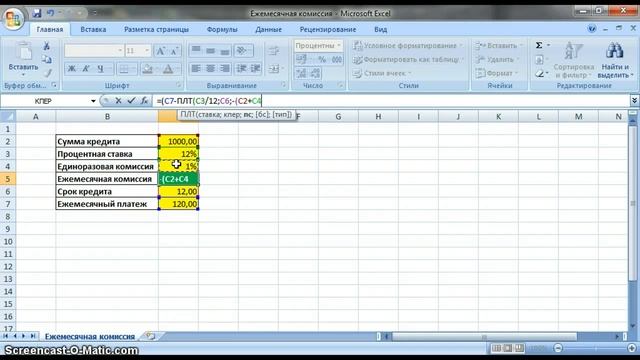
Task: Expand the formula bar
Action: (x=634, y=100)
